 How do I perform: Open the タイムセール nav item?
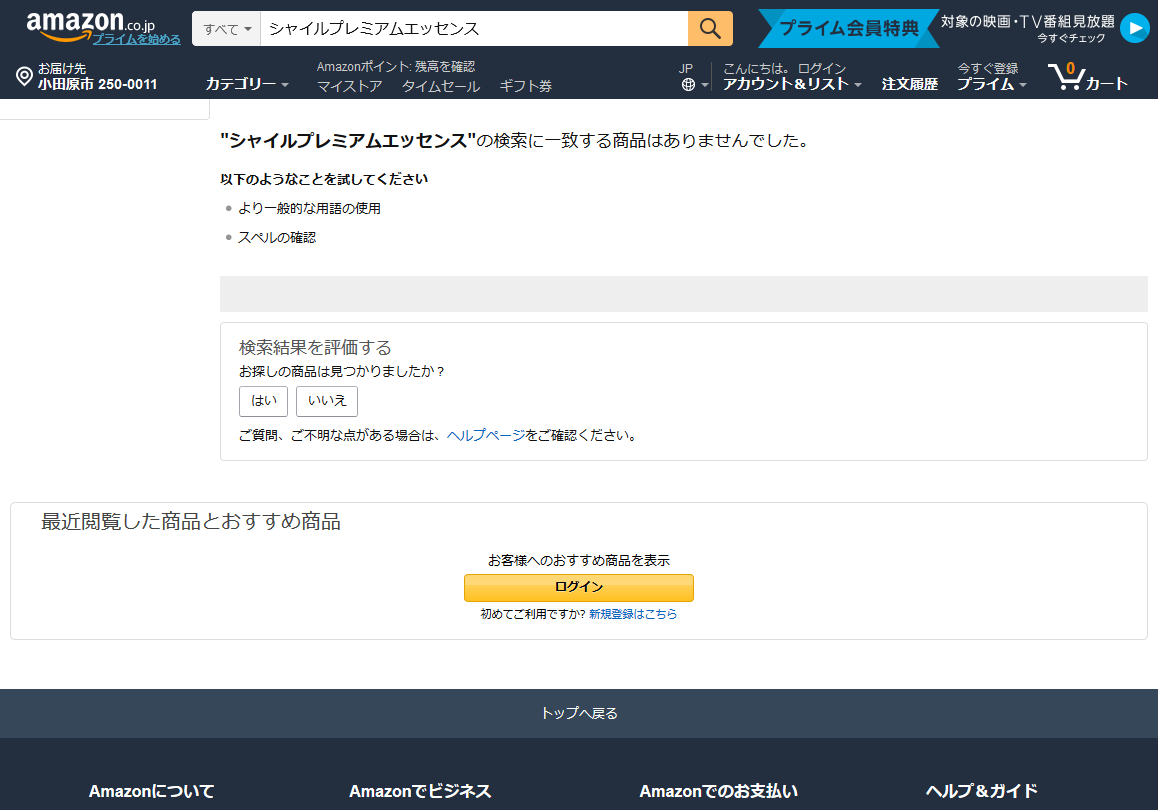click(441, 86)
